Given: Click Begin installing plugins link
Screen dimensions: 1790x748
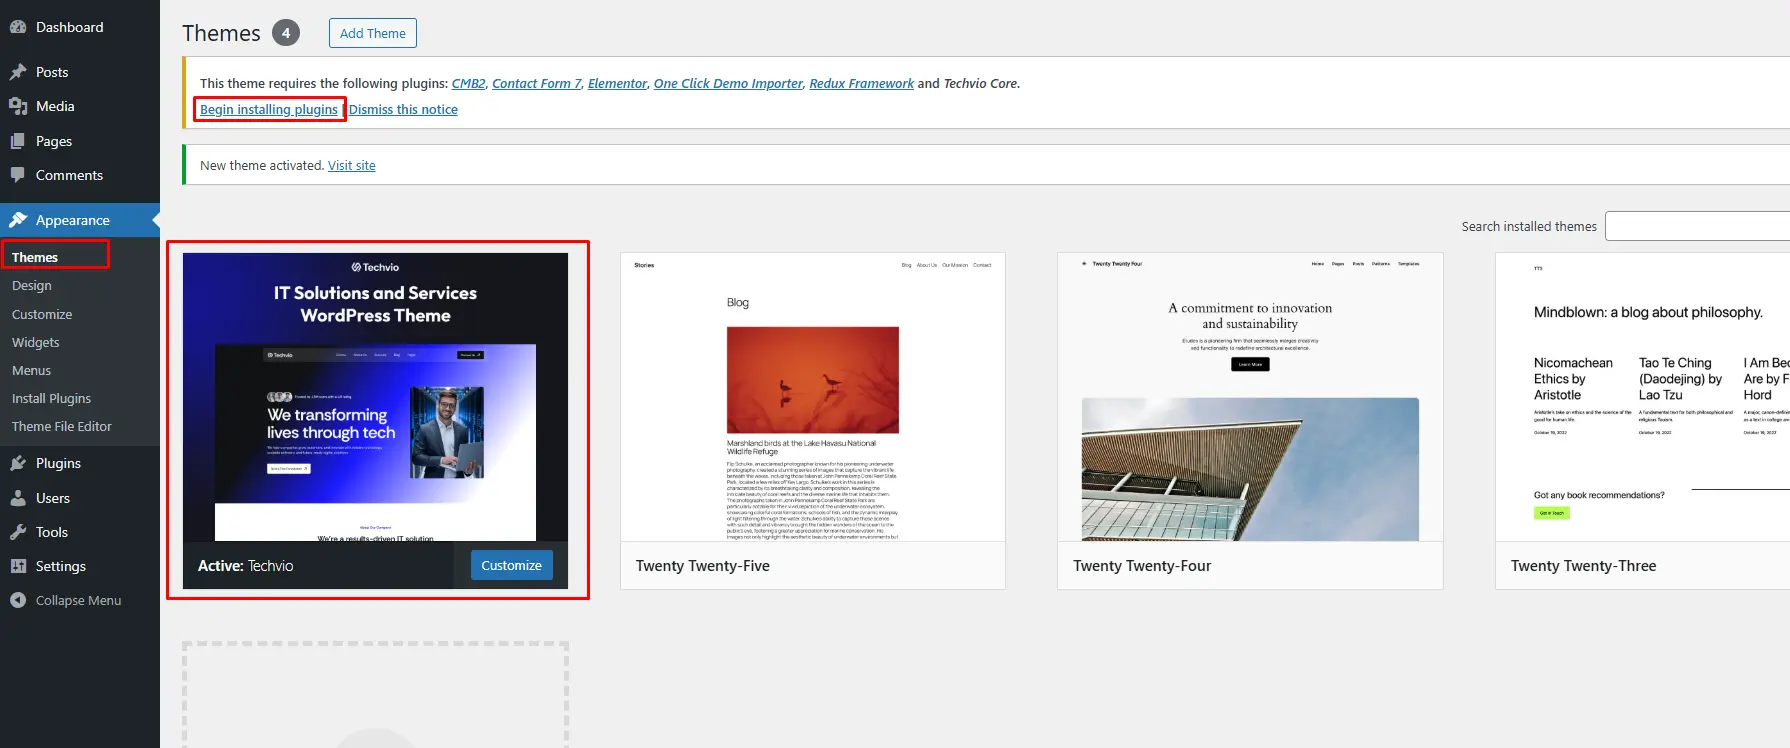Looking at the screenshot, I should pos(269,109).
